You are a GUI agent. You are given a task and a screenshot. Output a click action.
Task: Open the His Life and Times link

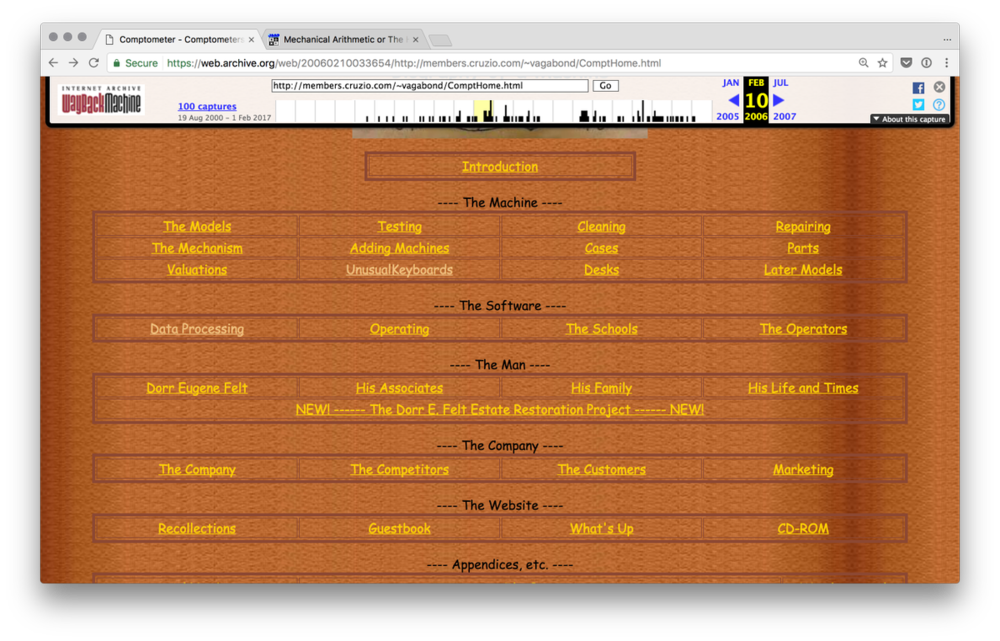coord(803,388)
